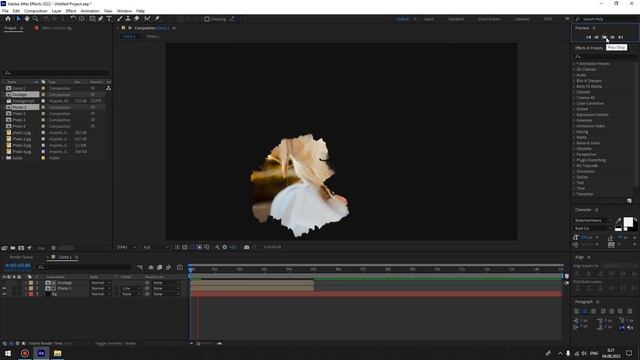The image size is (640, 360).
Task: Click Play/Stop in Preview panel
Action: tap(604, 37)
